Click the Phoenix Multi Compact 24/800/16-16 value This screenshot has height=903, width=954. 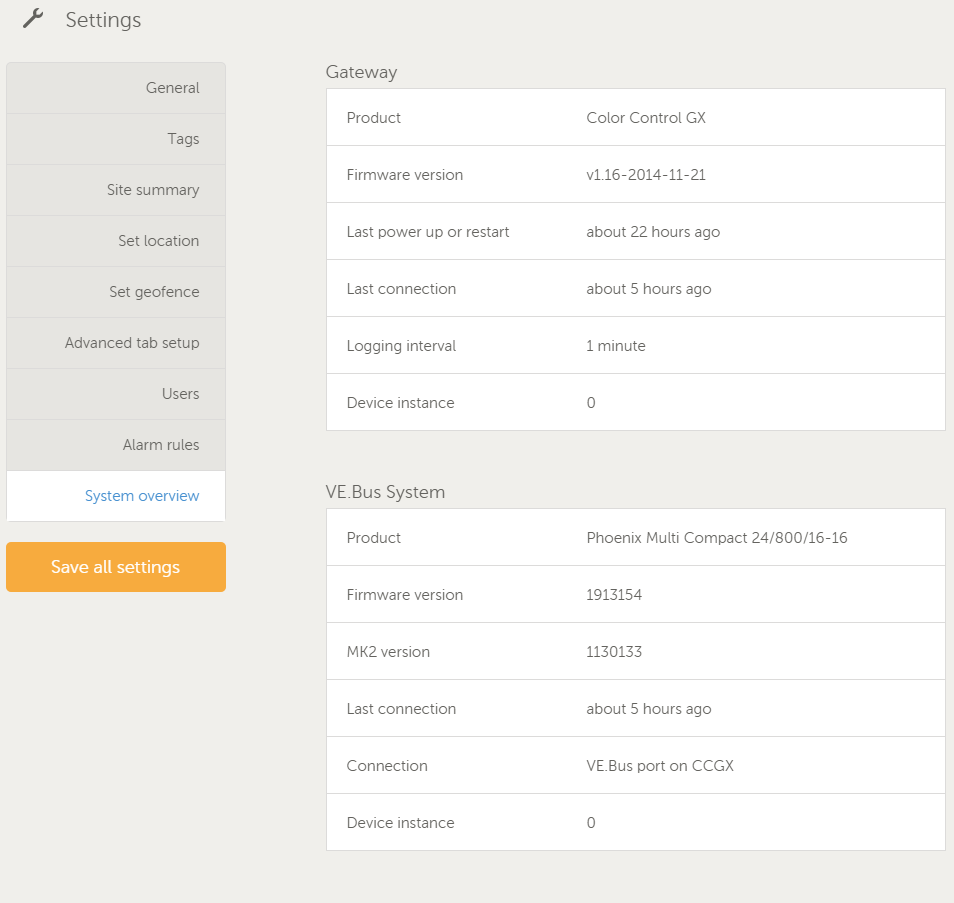717,538
